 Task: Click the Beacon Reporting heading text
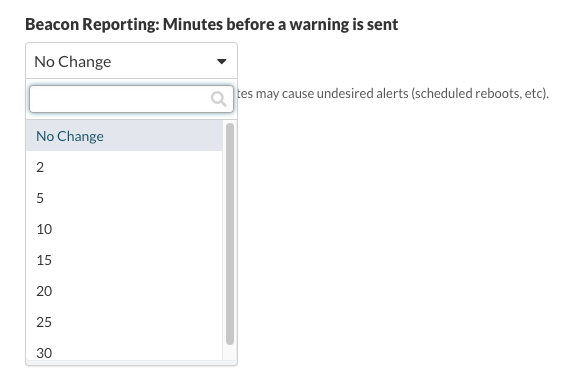click(212, 24)
